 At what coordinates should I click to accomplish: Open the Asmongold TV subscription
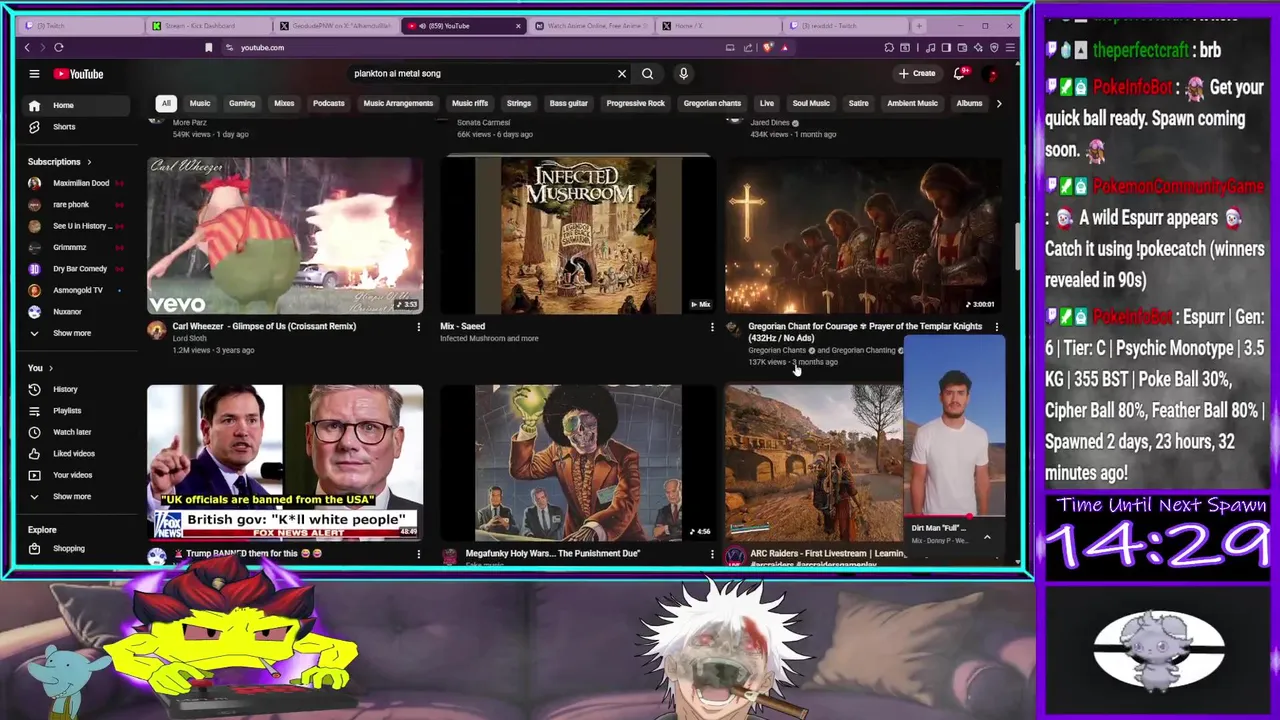pos(77,290)
